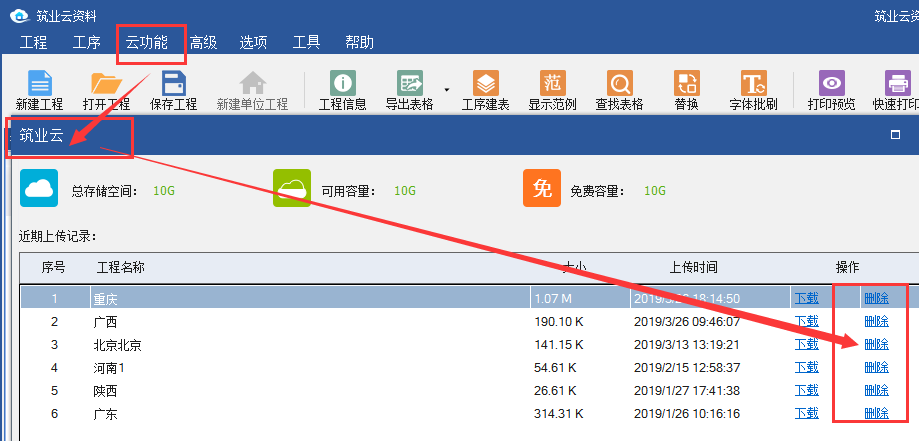The image size is (919, 441).
Task: Open the 工具 menu
Action: 306,42
